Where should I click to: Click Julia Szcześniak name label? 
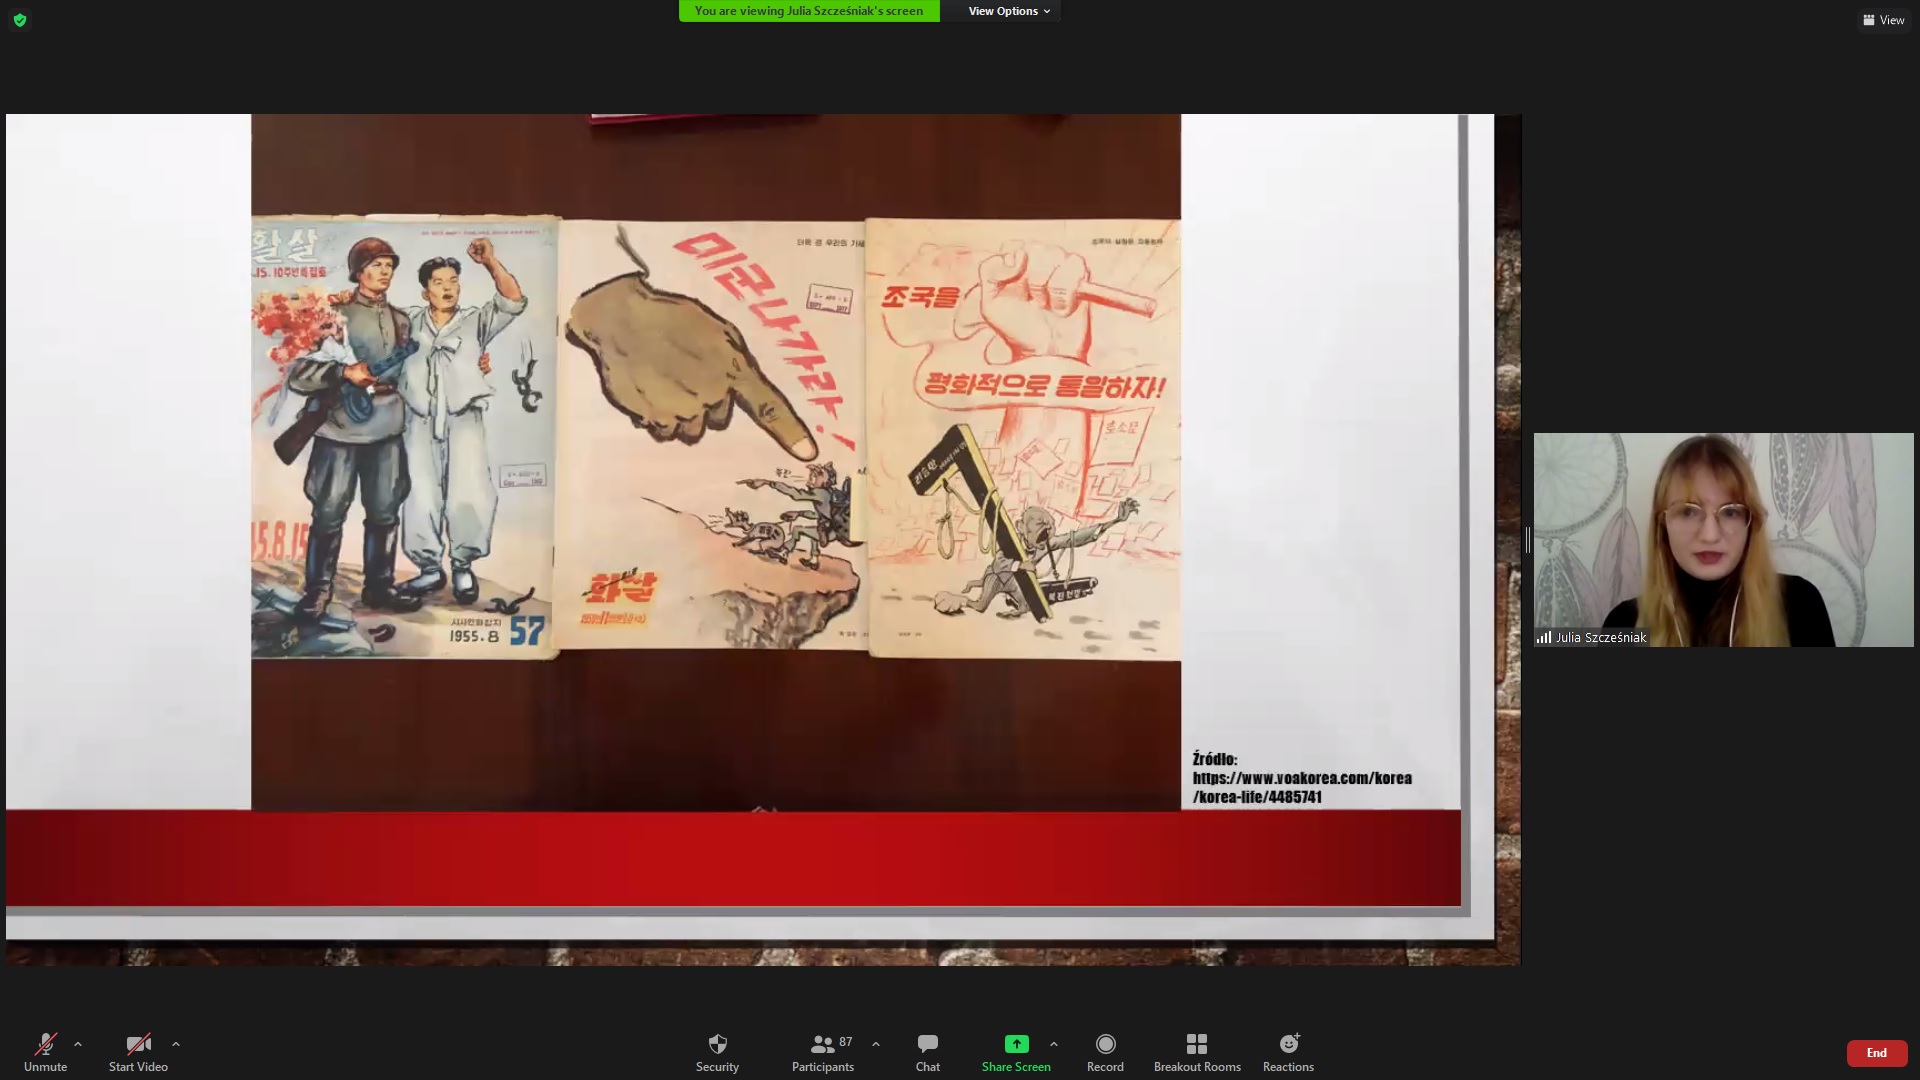(x=1600, y=637)
